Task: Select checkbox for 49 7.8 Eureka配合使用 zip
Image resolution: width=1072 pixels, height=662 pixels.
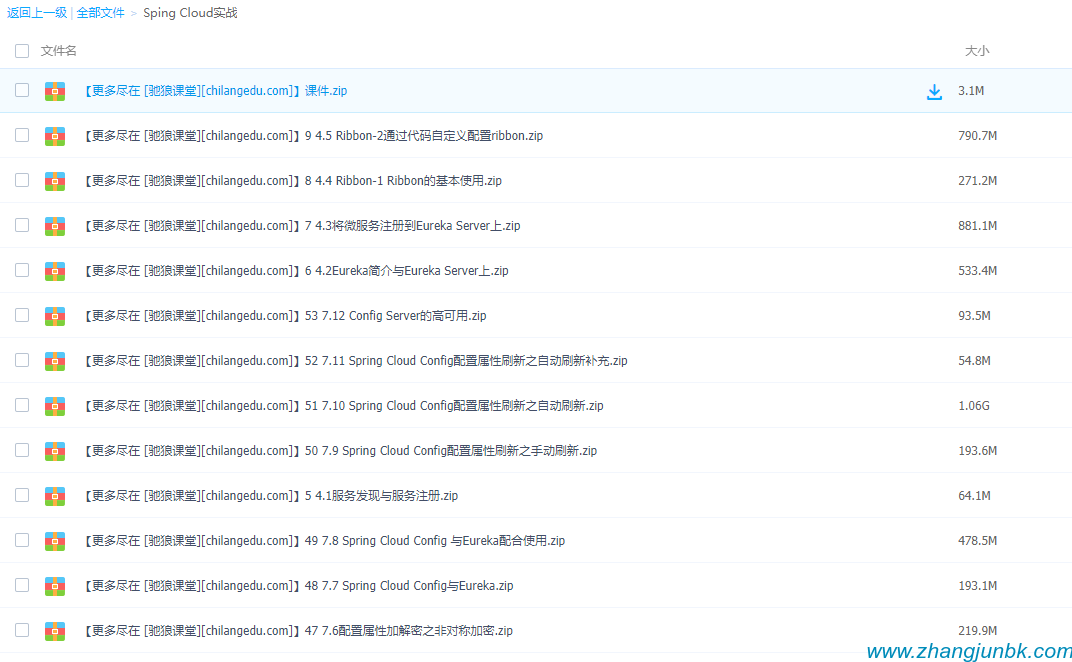Action: (22, 540)
